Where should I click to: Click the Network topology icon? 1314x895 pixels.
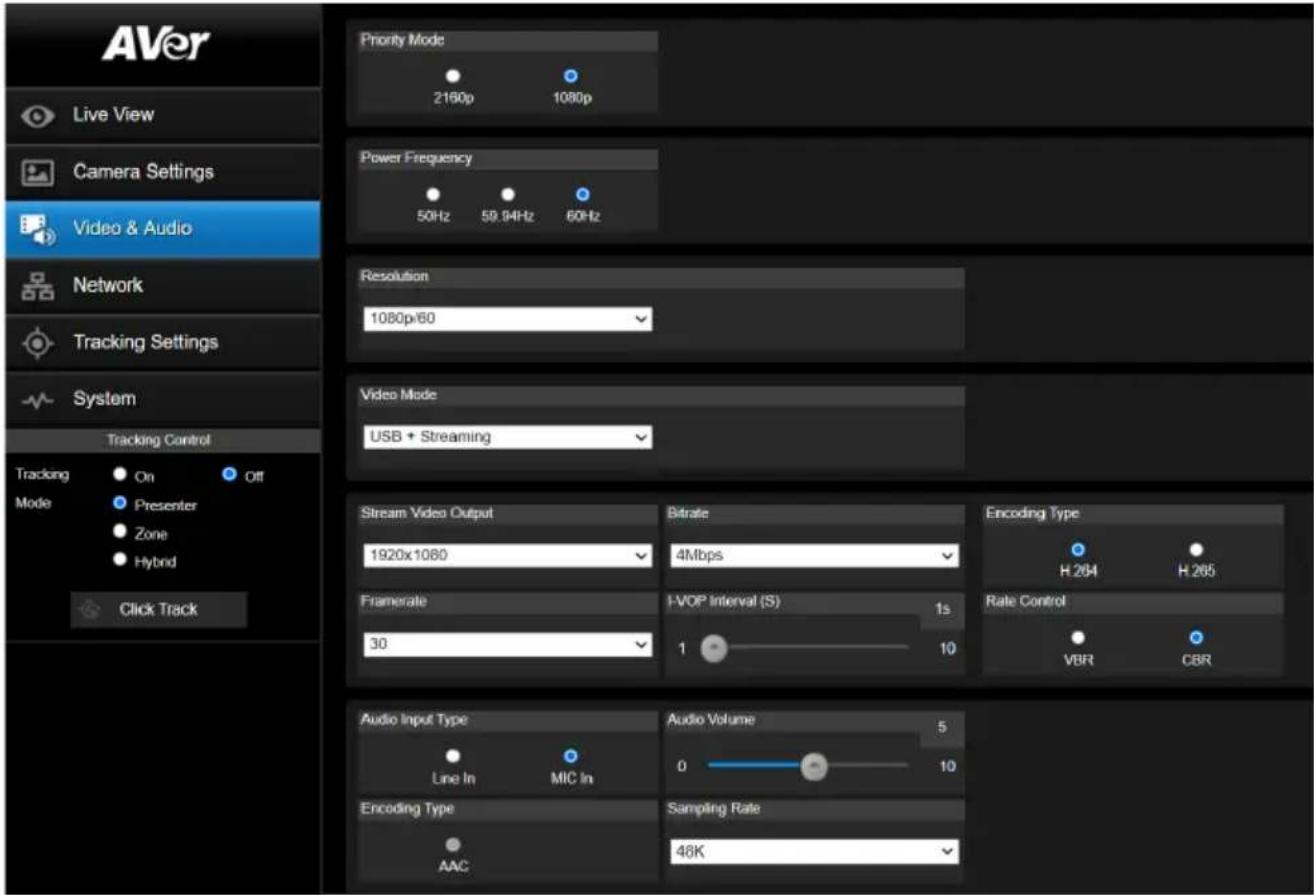38,286
